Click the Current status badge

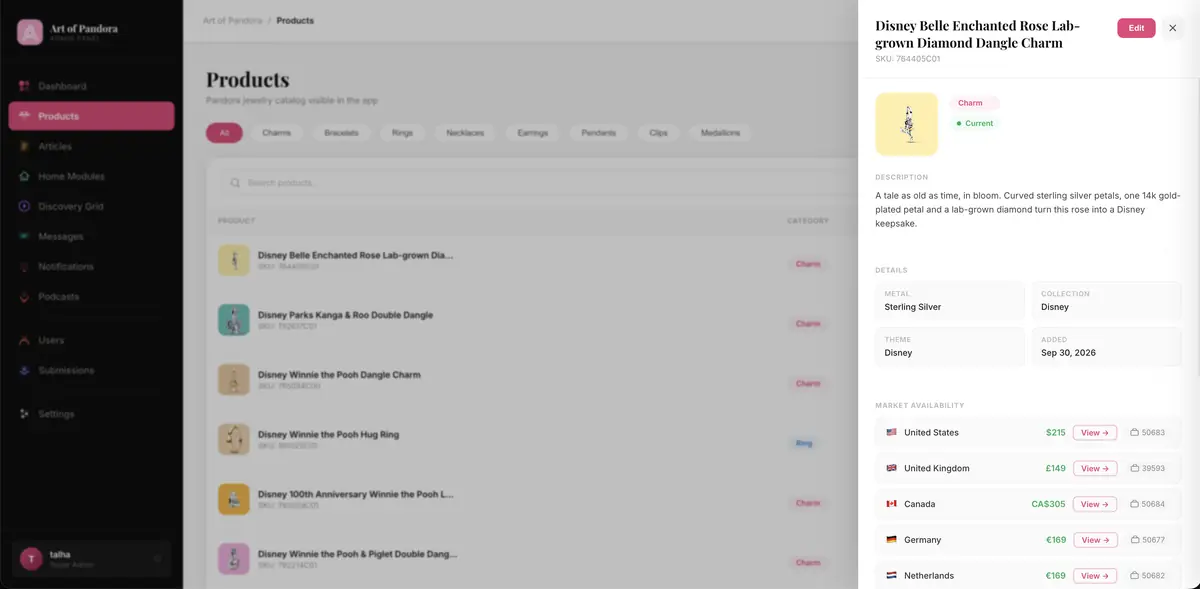tap(974, 123)
